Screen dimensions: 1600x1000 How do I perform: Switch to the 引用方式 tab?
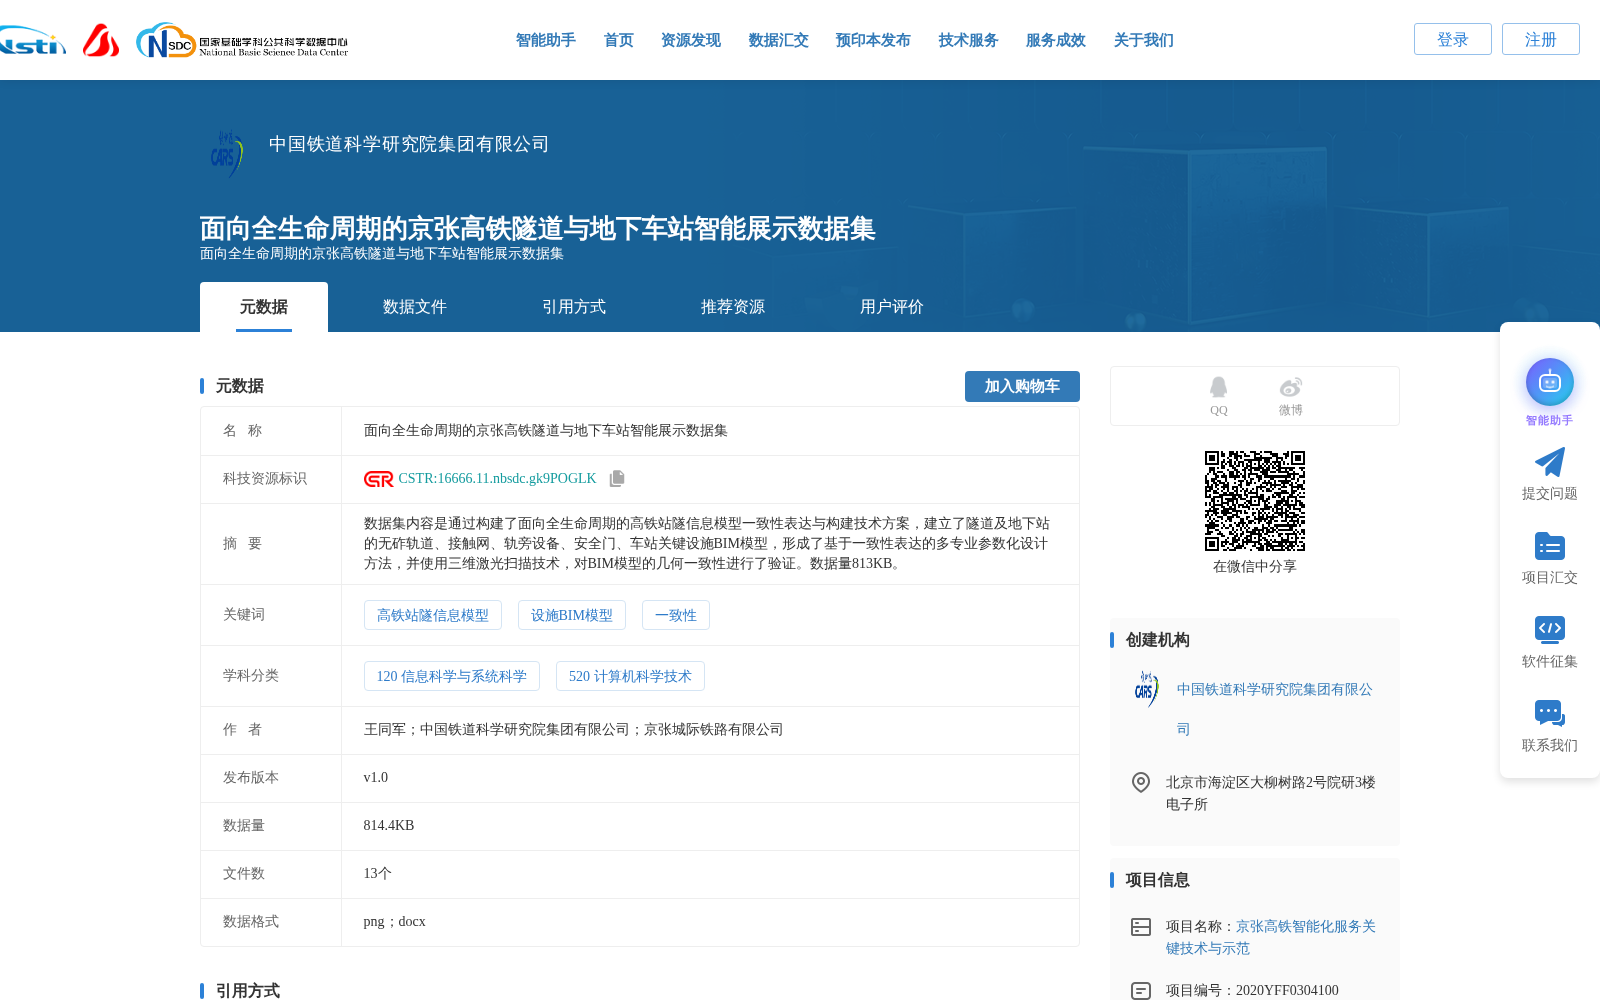[573, 307]
